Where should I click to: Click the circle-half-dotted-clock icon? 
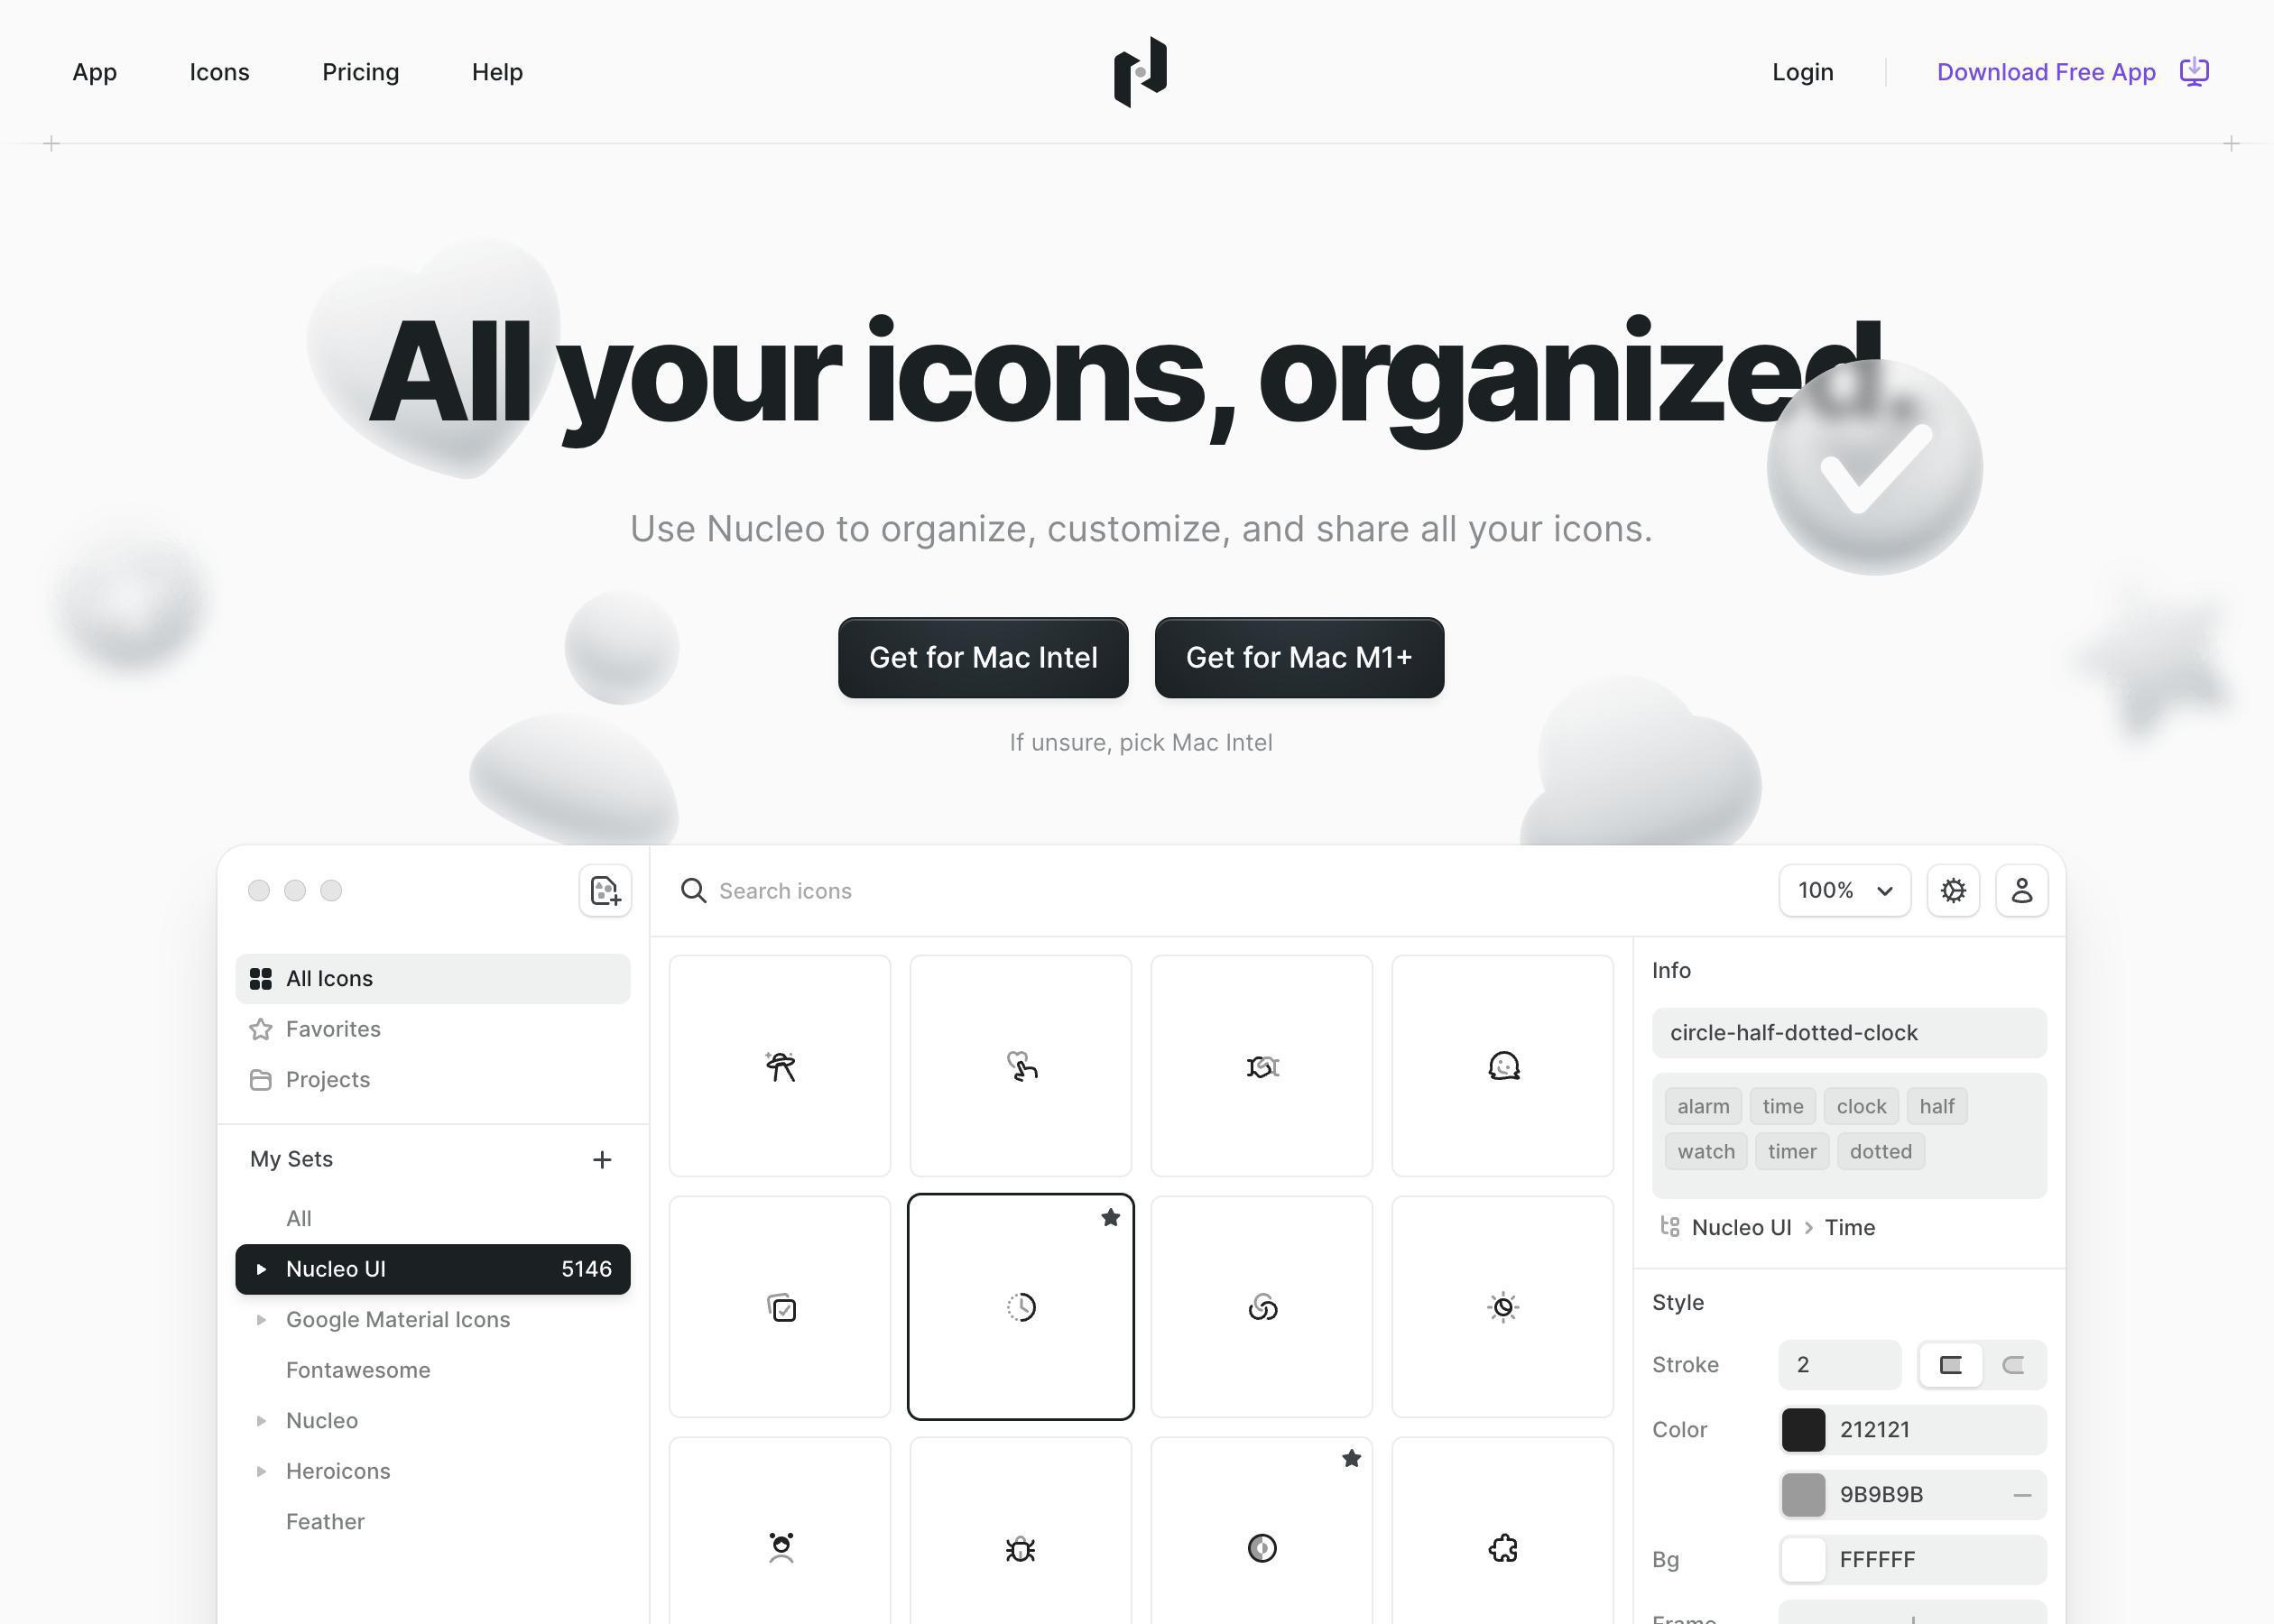pos(1020,1306)
